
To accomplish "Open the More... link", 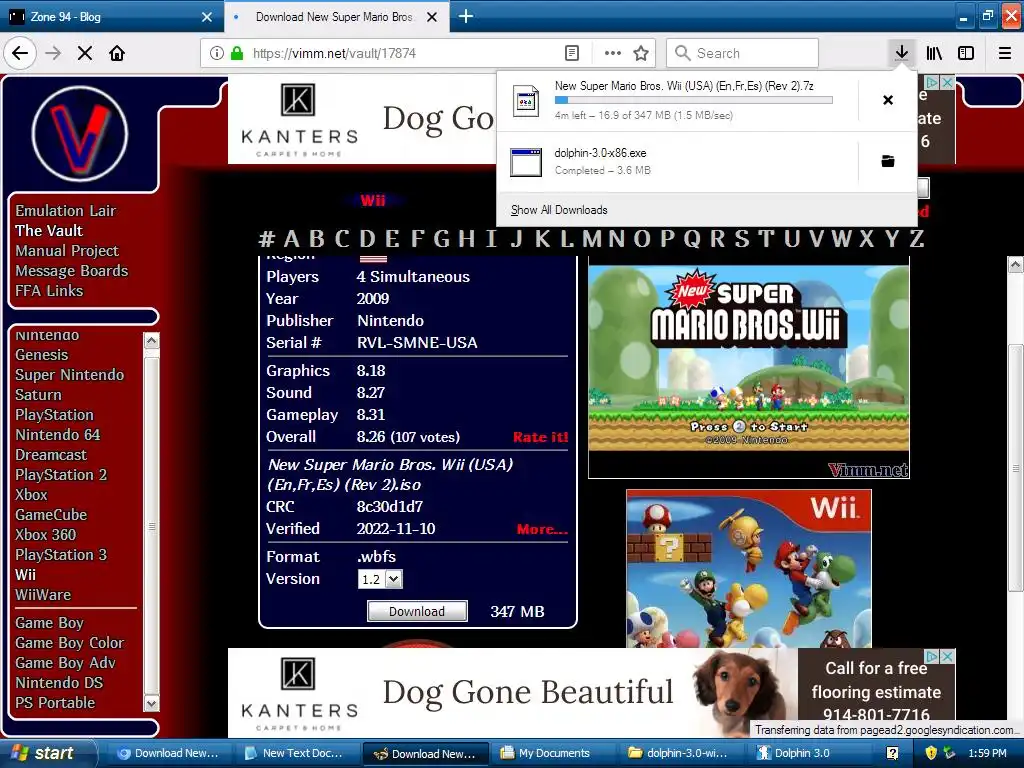I will click(x=542, y=529).
